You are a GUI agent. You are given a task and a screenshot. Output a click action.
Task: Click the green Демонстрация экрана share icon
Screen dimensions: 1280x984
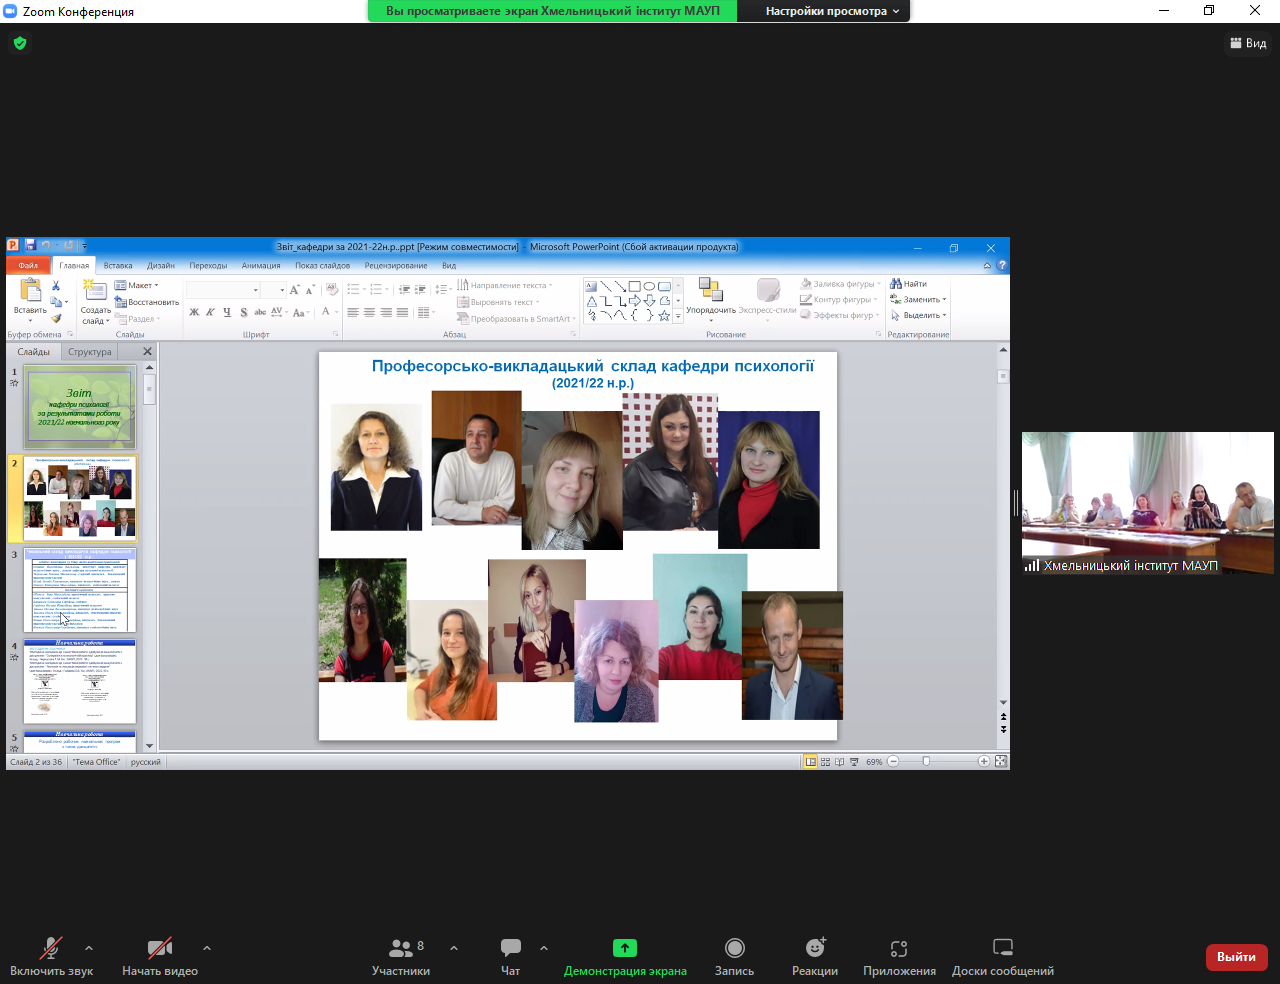pos(624,948)
